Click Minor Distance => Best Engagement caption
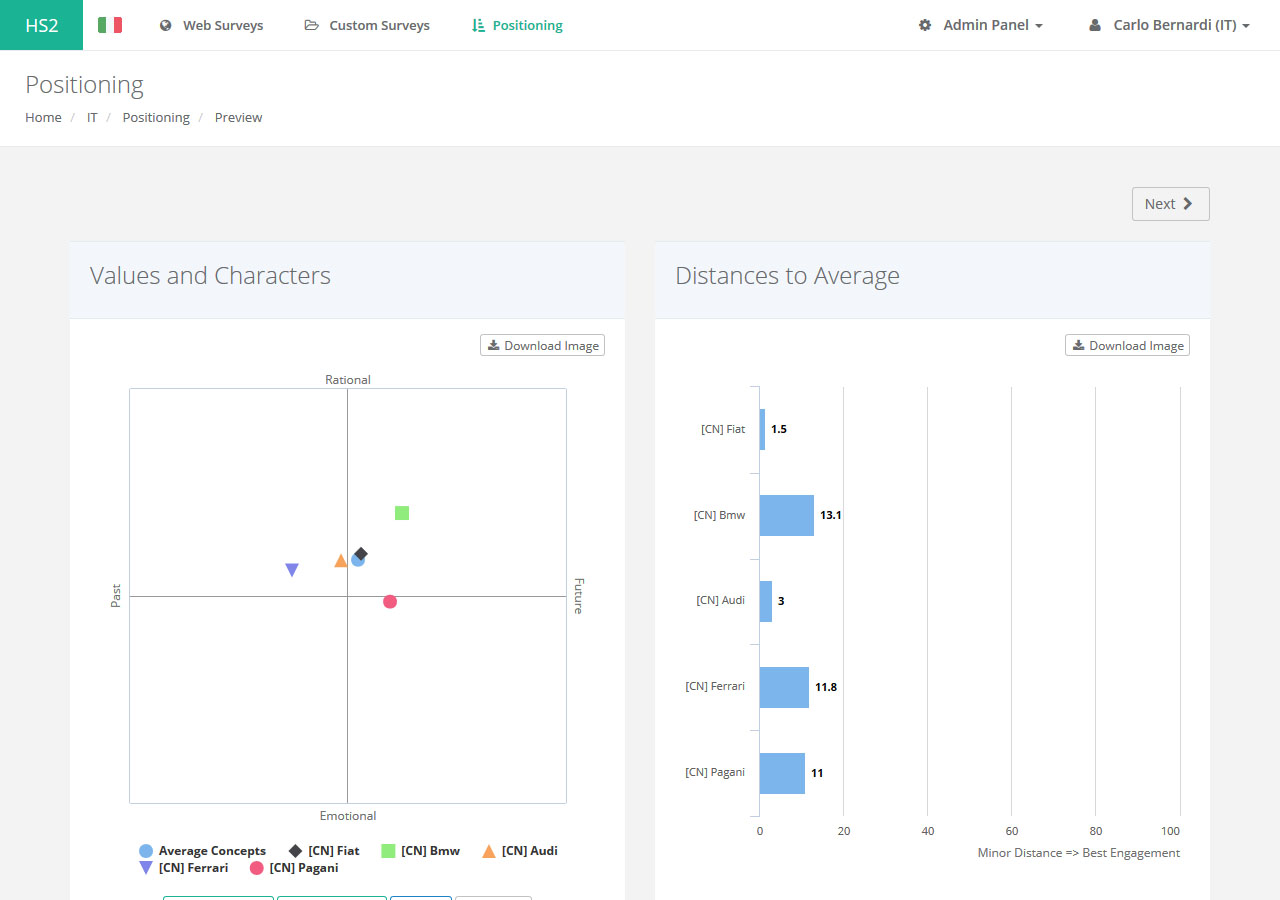This screenshot has width=1280, height=900. [x=1079, y=853]
